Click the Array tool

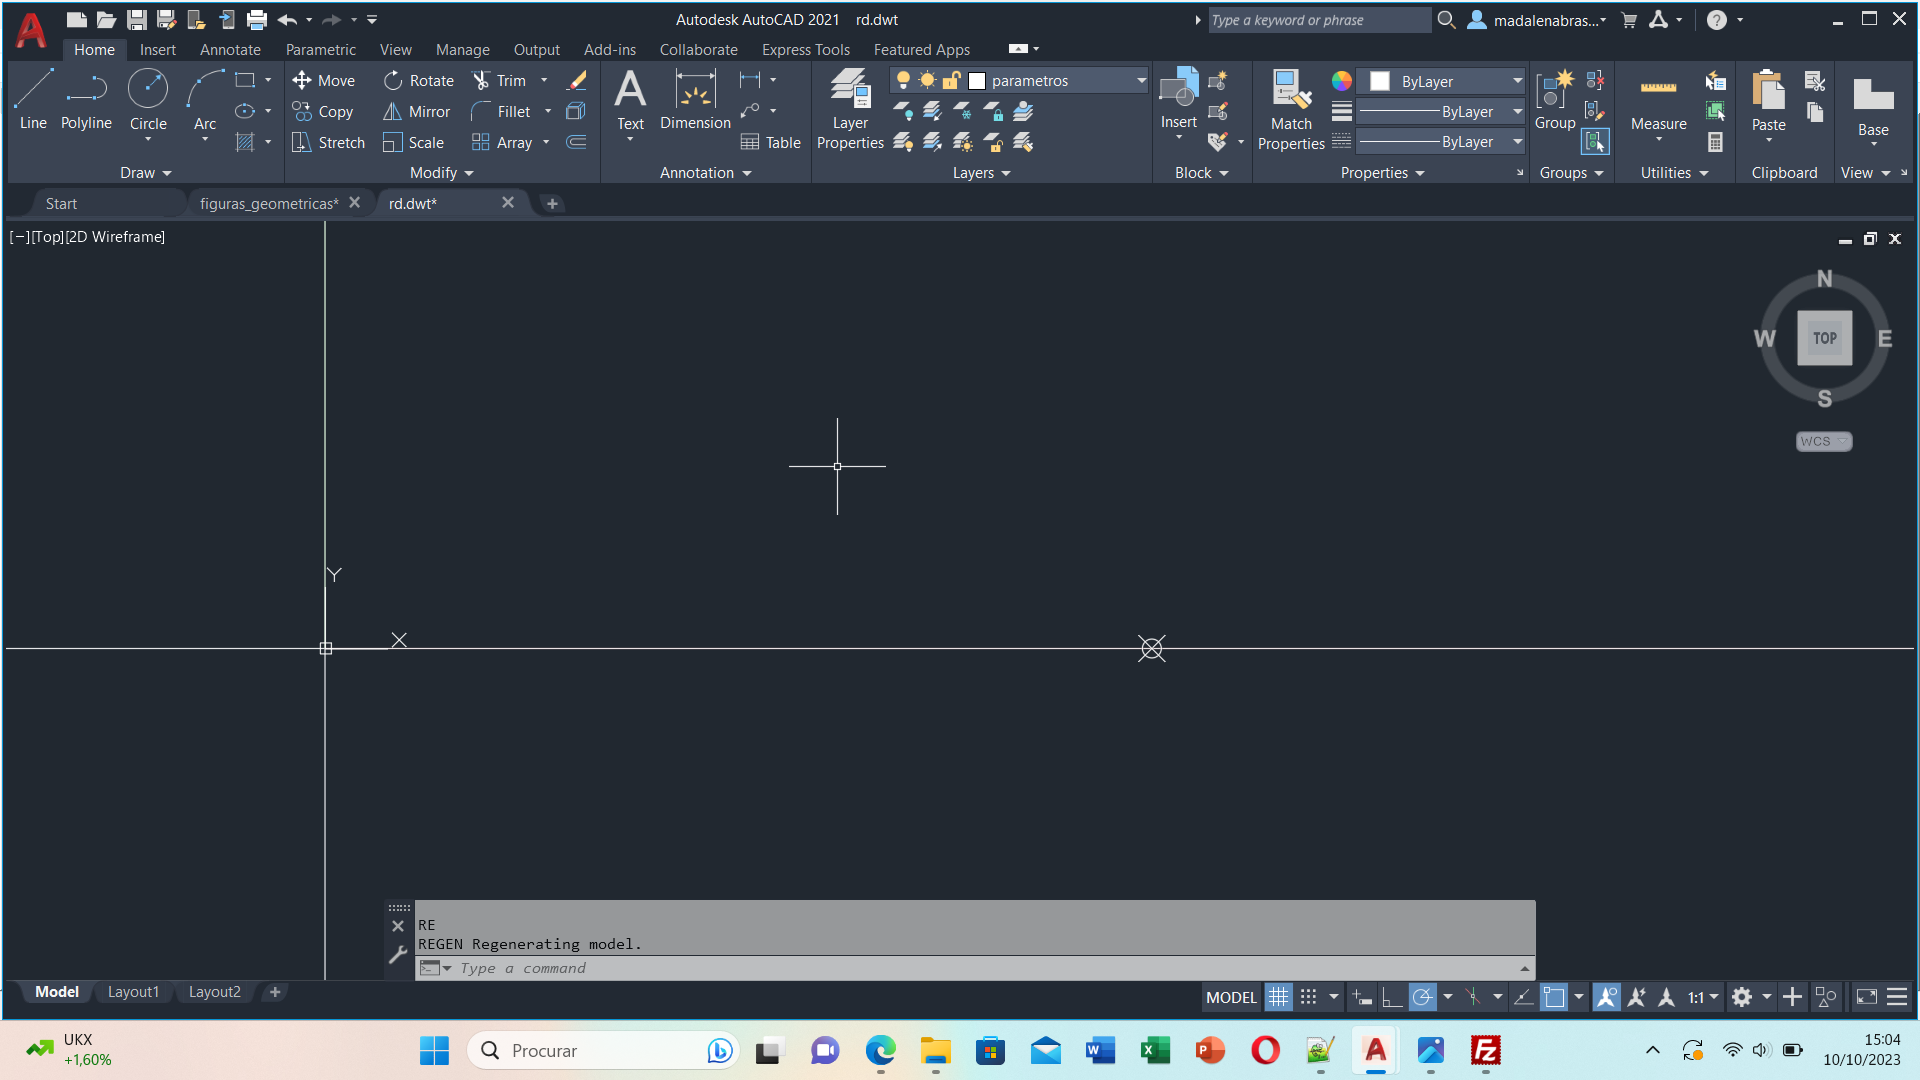[x=502, y=142]
